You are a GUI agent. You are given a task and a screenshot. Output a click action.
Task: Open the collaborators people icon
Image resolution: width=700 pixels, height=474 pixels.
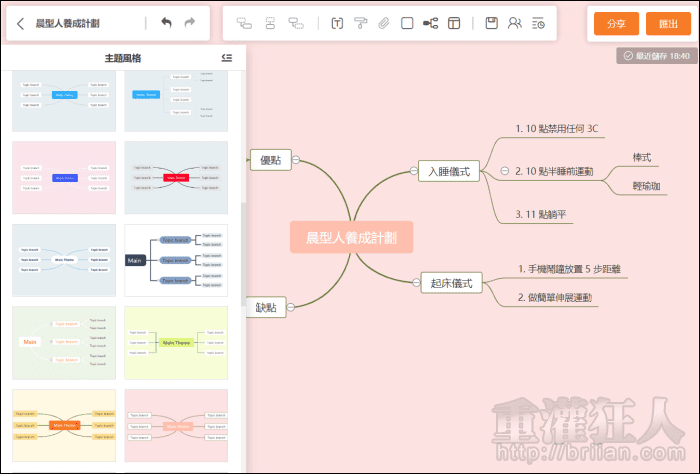click(515, 23)
